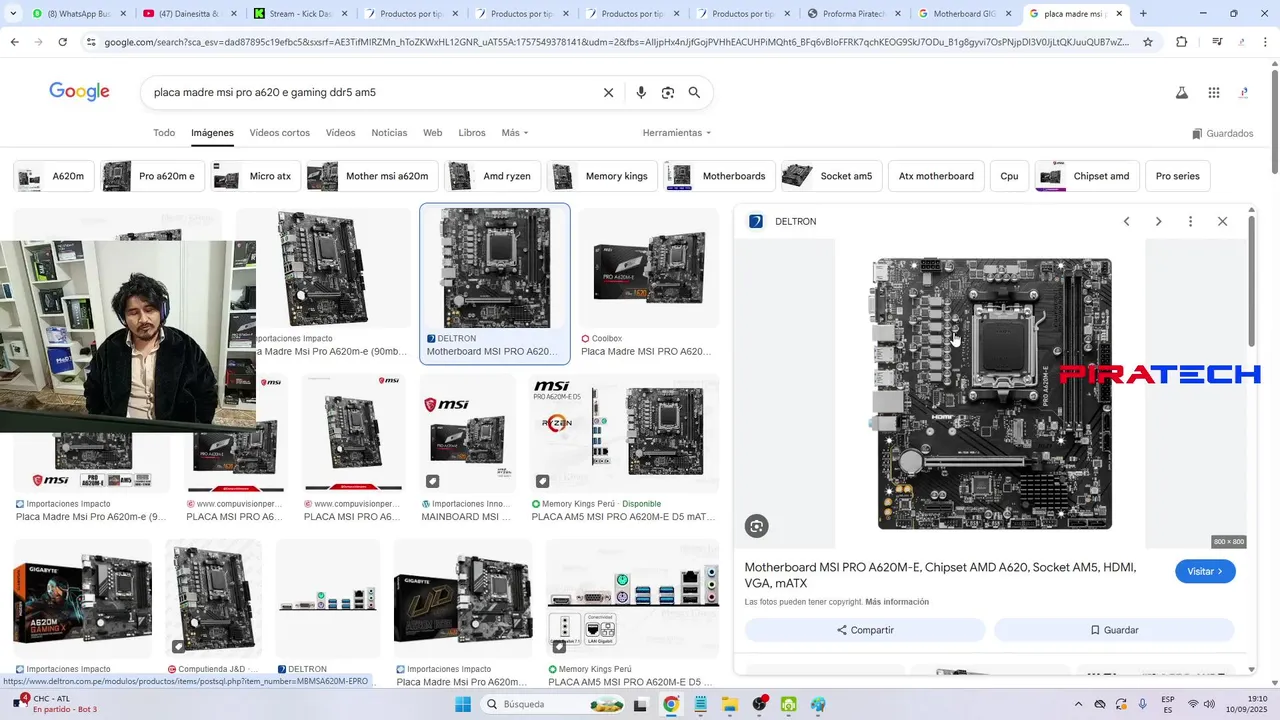Open File Explorer from the taskbar
Screen dimensions: 1280x720
coord(729,704)
